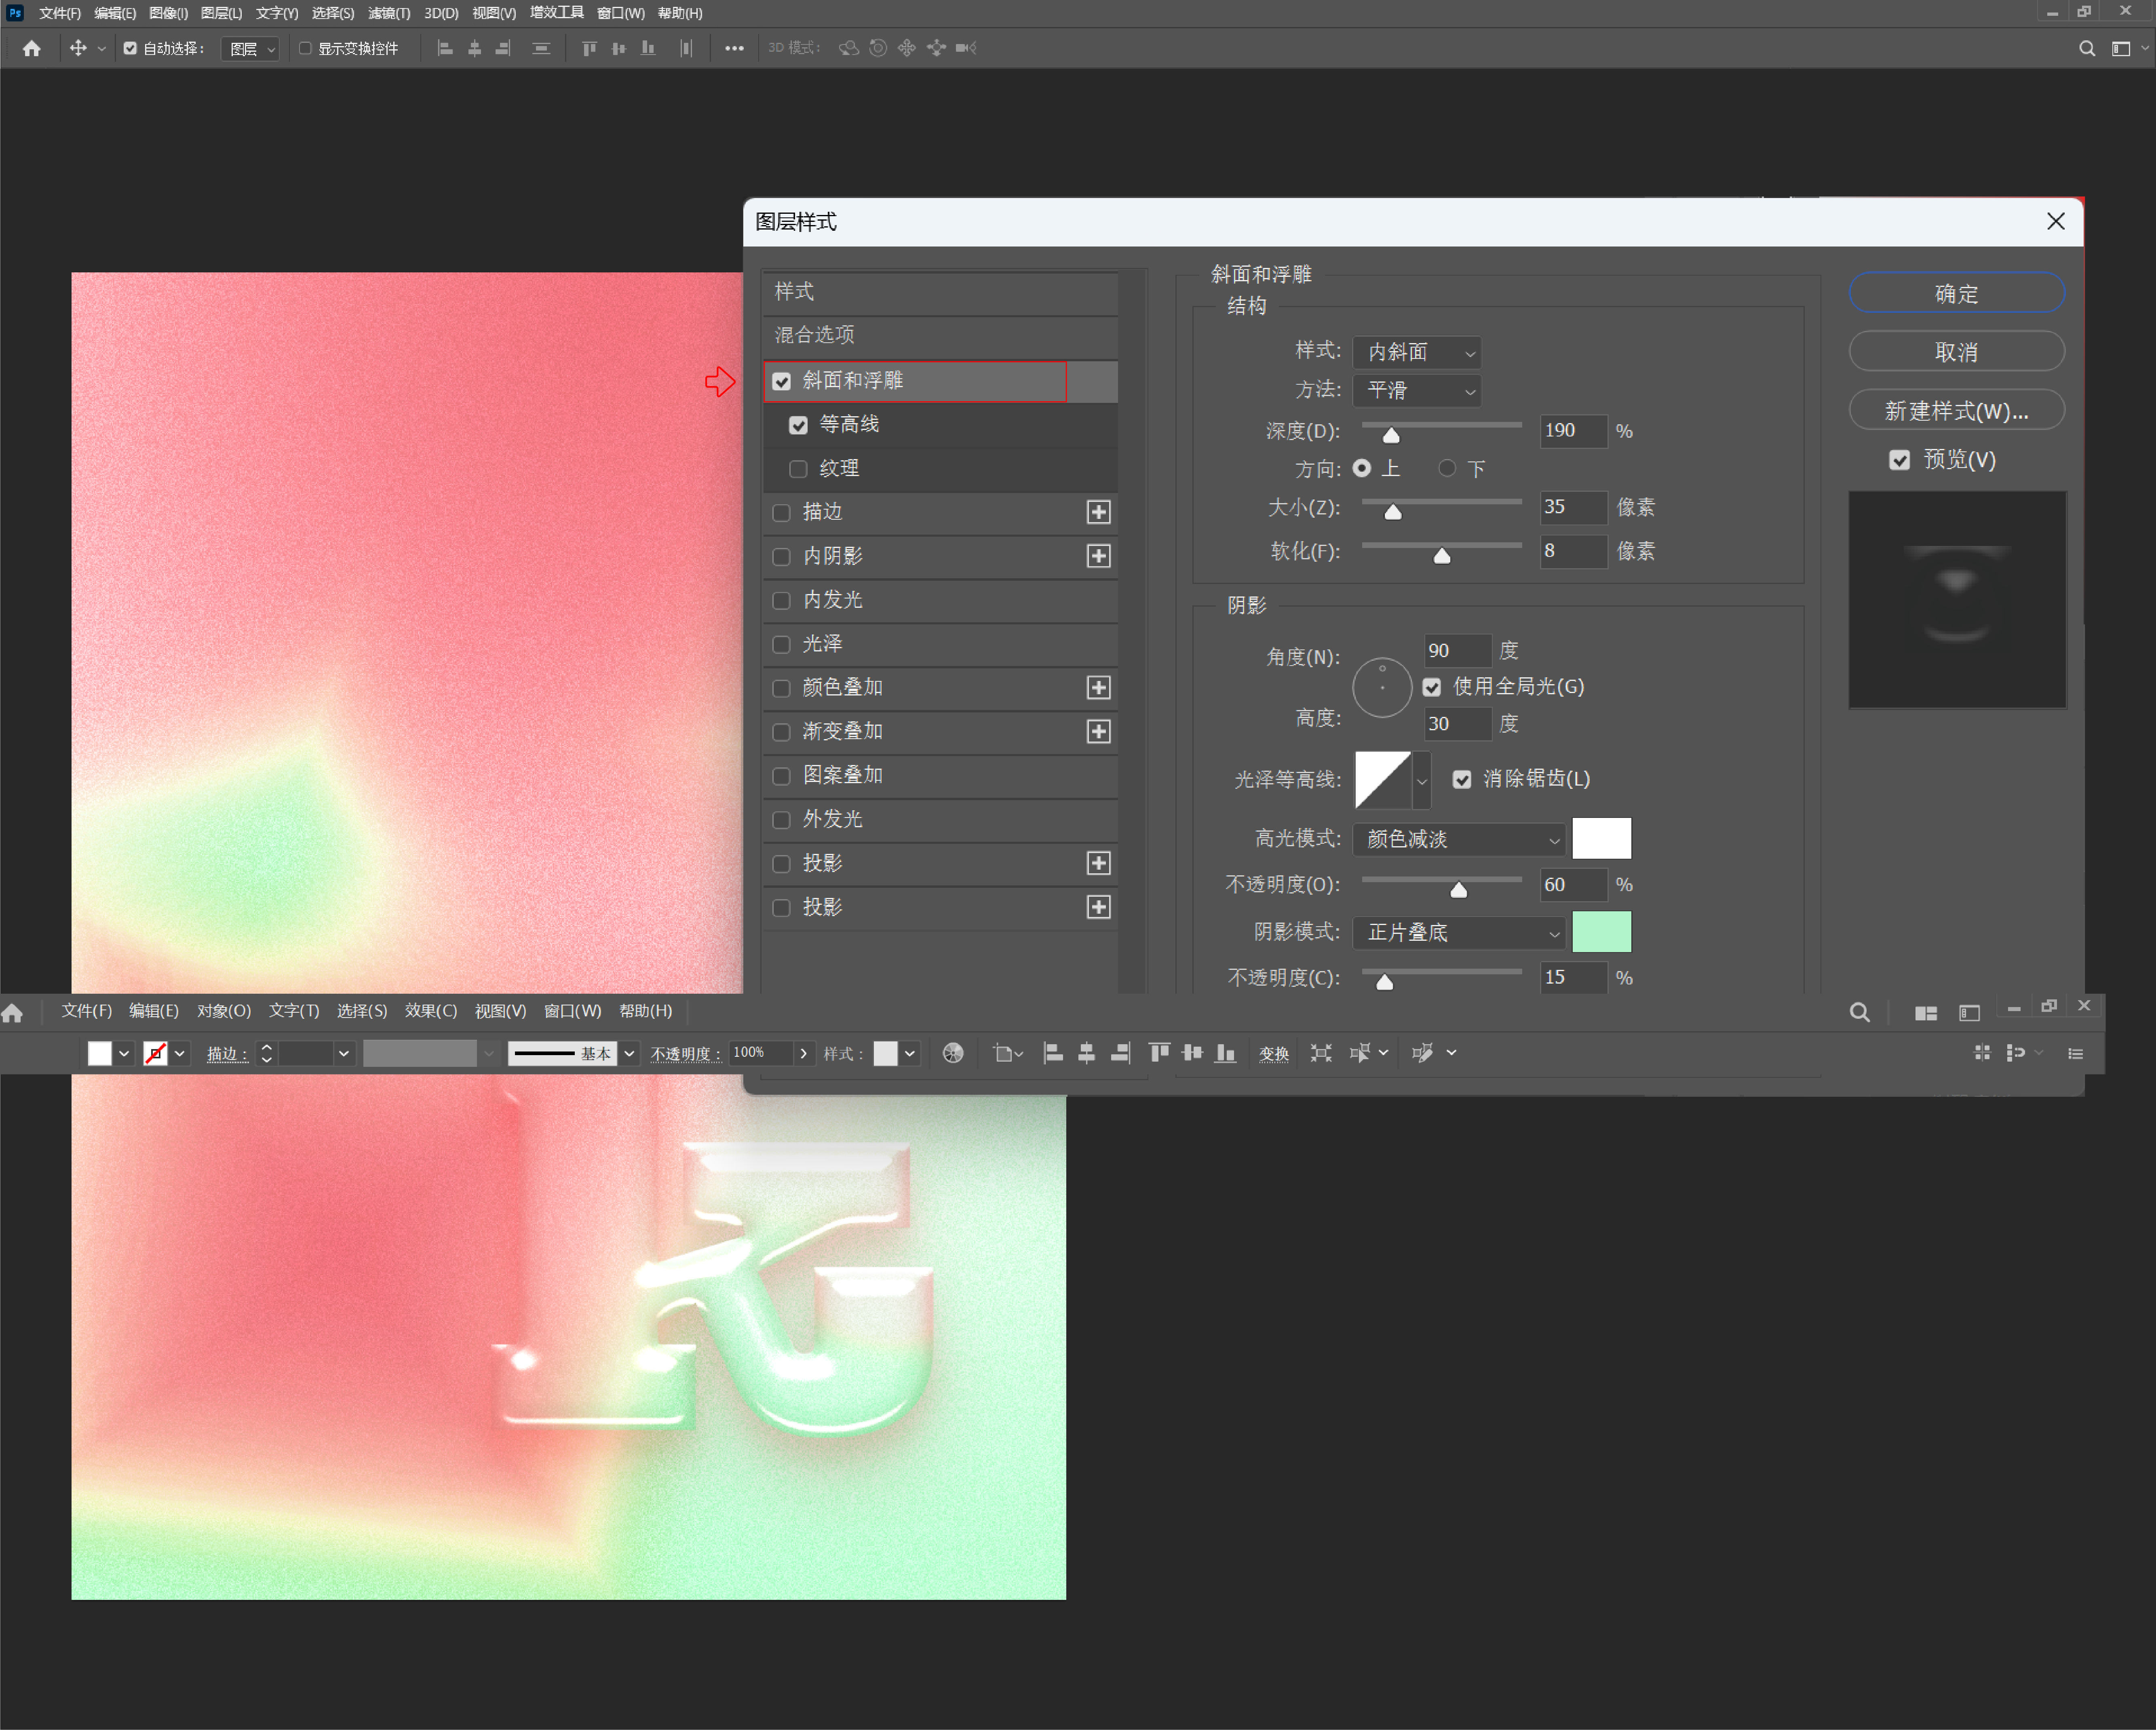The height and width of the screenshot is (1730, 2156).
Task: Click the Illustrator recolor artwork wheel icon
Action: point(953,1053)
